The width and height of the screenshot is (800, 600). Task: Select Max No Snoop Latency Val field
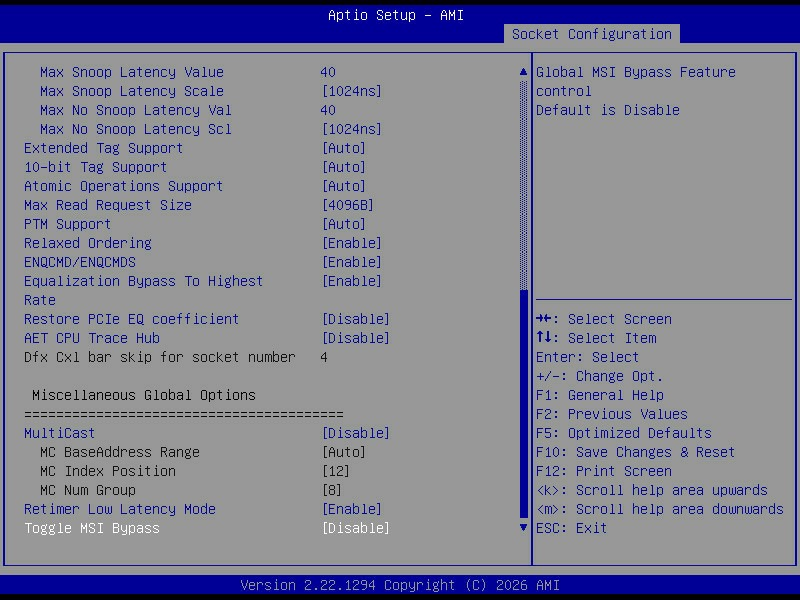[x=328, y=110]
